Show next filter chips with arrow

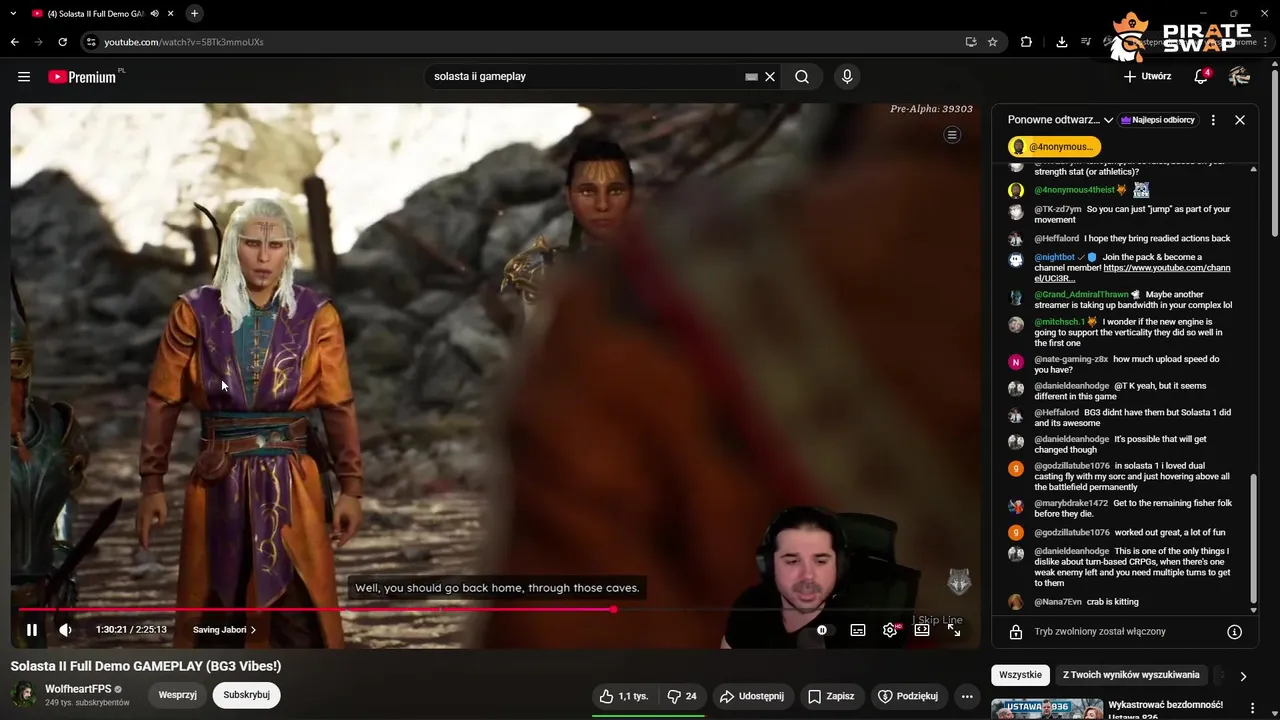click(x=1243, y=676)
